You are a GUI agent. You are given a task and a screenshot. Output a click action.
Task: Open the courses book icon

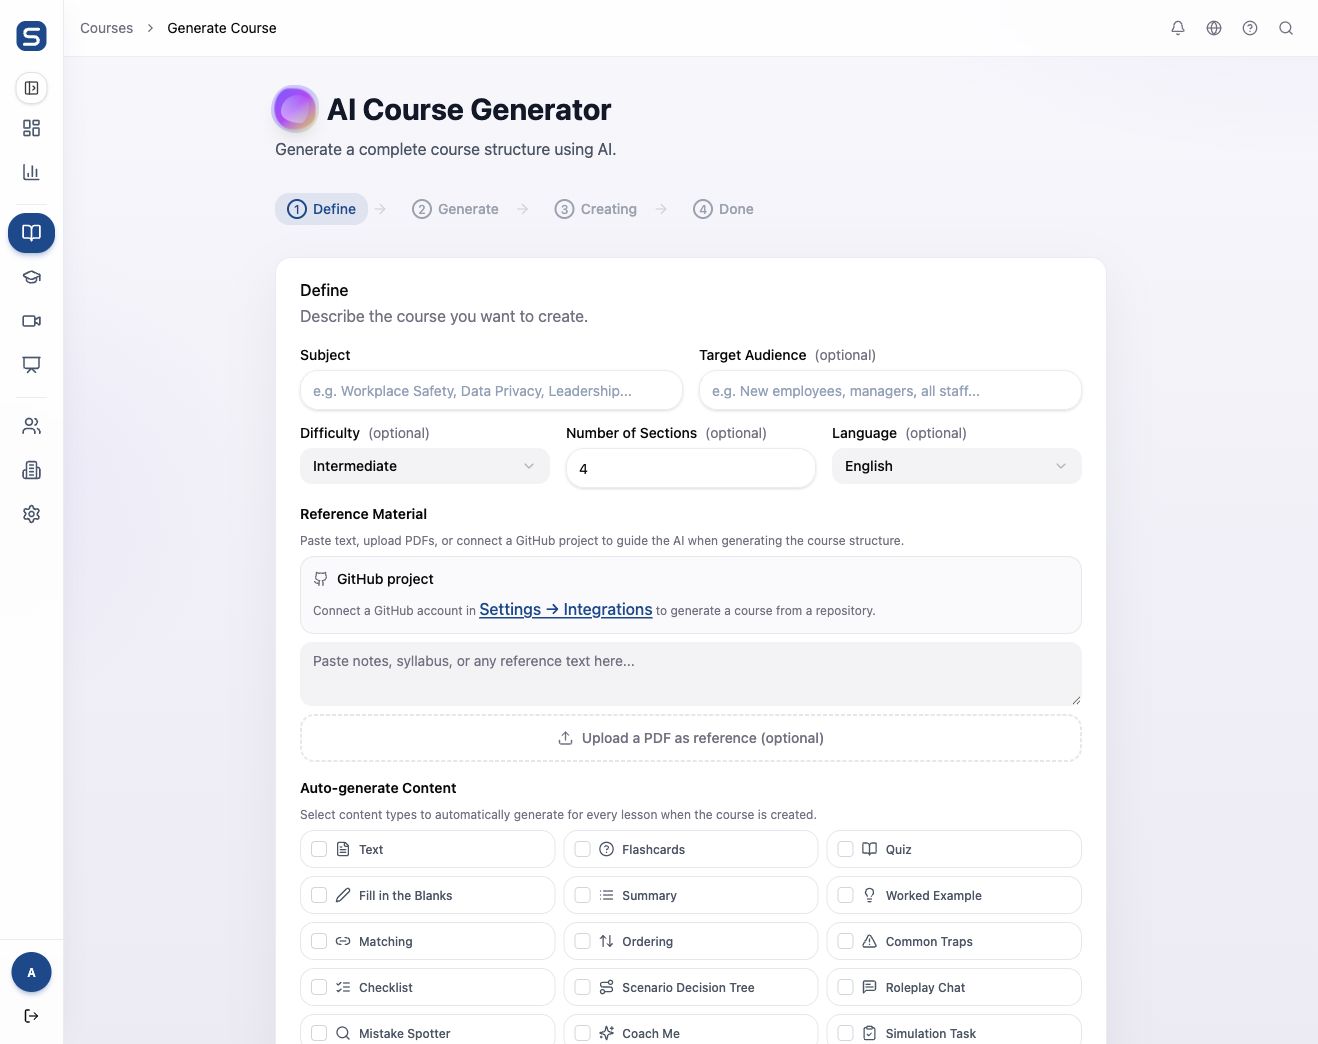coord(32,233)
